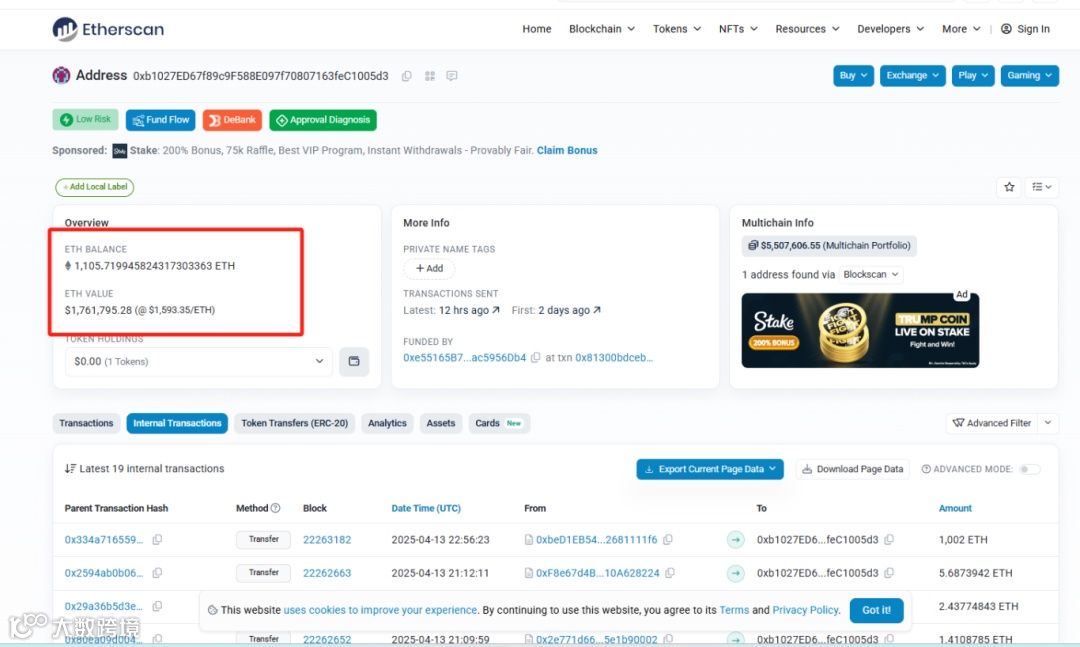Screen dimensions: 1080x647
Task: Click the Sign In account icon
Action: click(1006, 29)
